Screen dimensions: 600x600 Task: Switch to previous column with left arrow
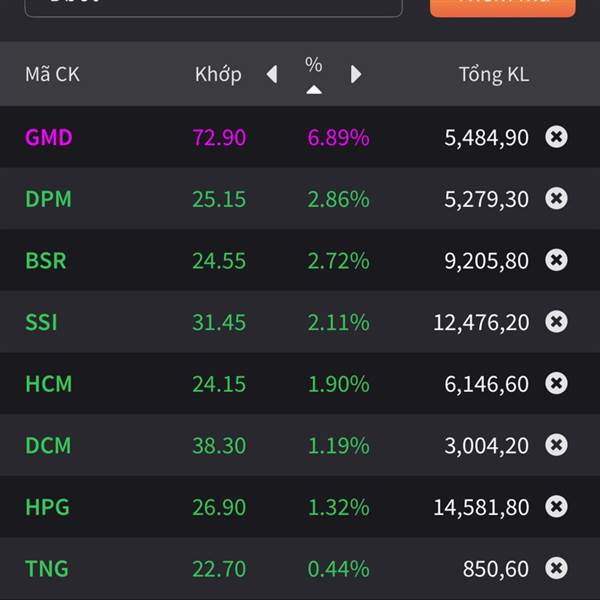pos(272,74)
